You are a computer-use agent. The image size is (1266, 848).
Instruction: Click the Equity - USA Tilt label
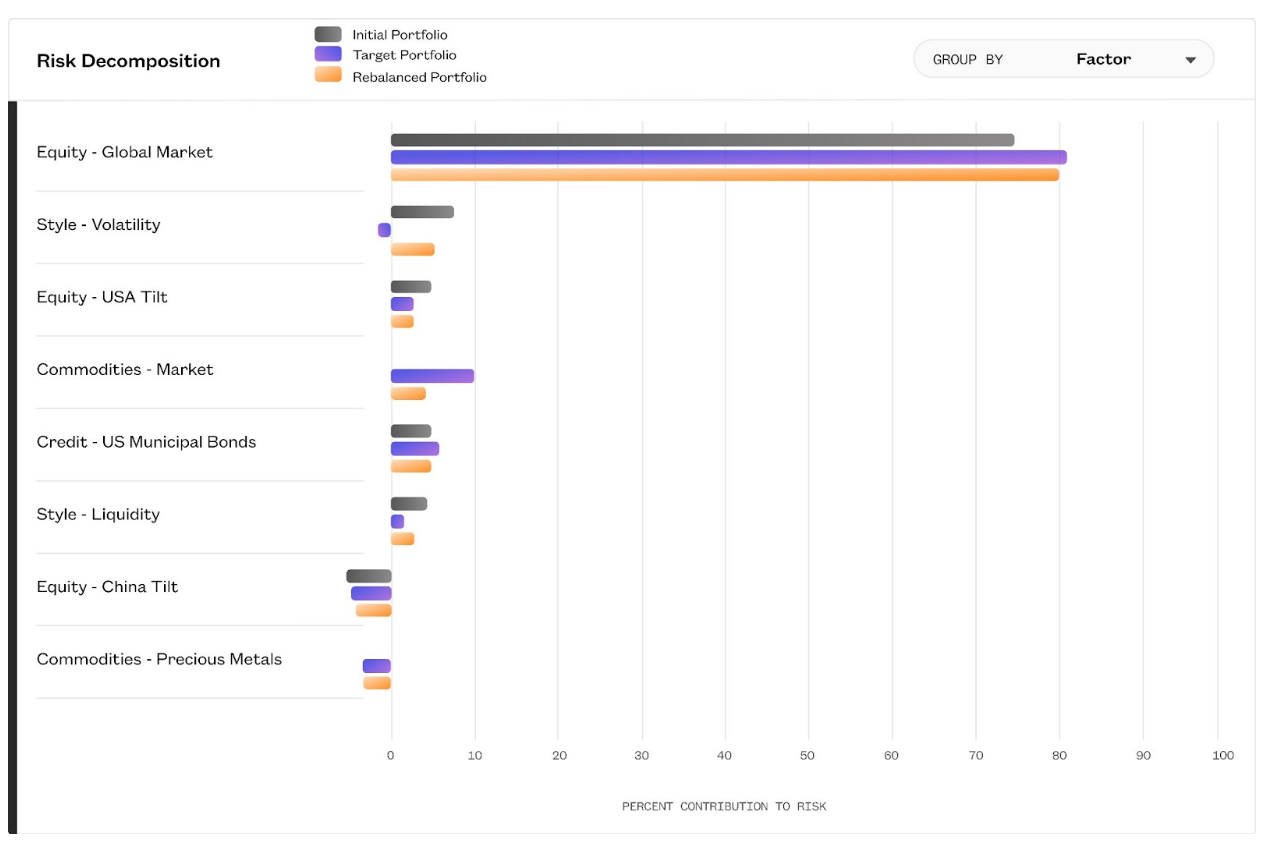tap(102, 297)
